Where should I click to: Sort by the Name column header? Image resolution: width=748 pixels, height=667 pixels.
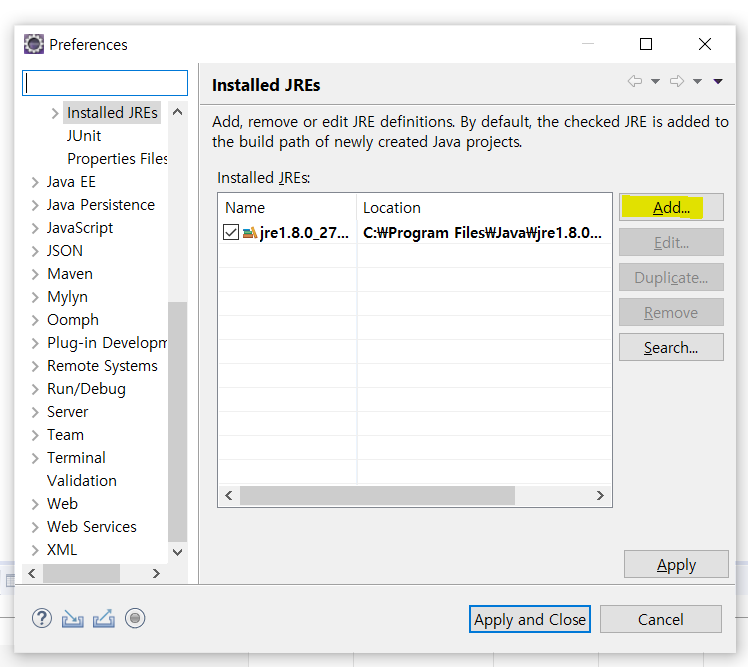pyautogui.click(x=288, y=208)
